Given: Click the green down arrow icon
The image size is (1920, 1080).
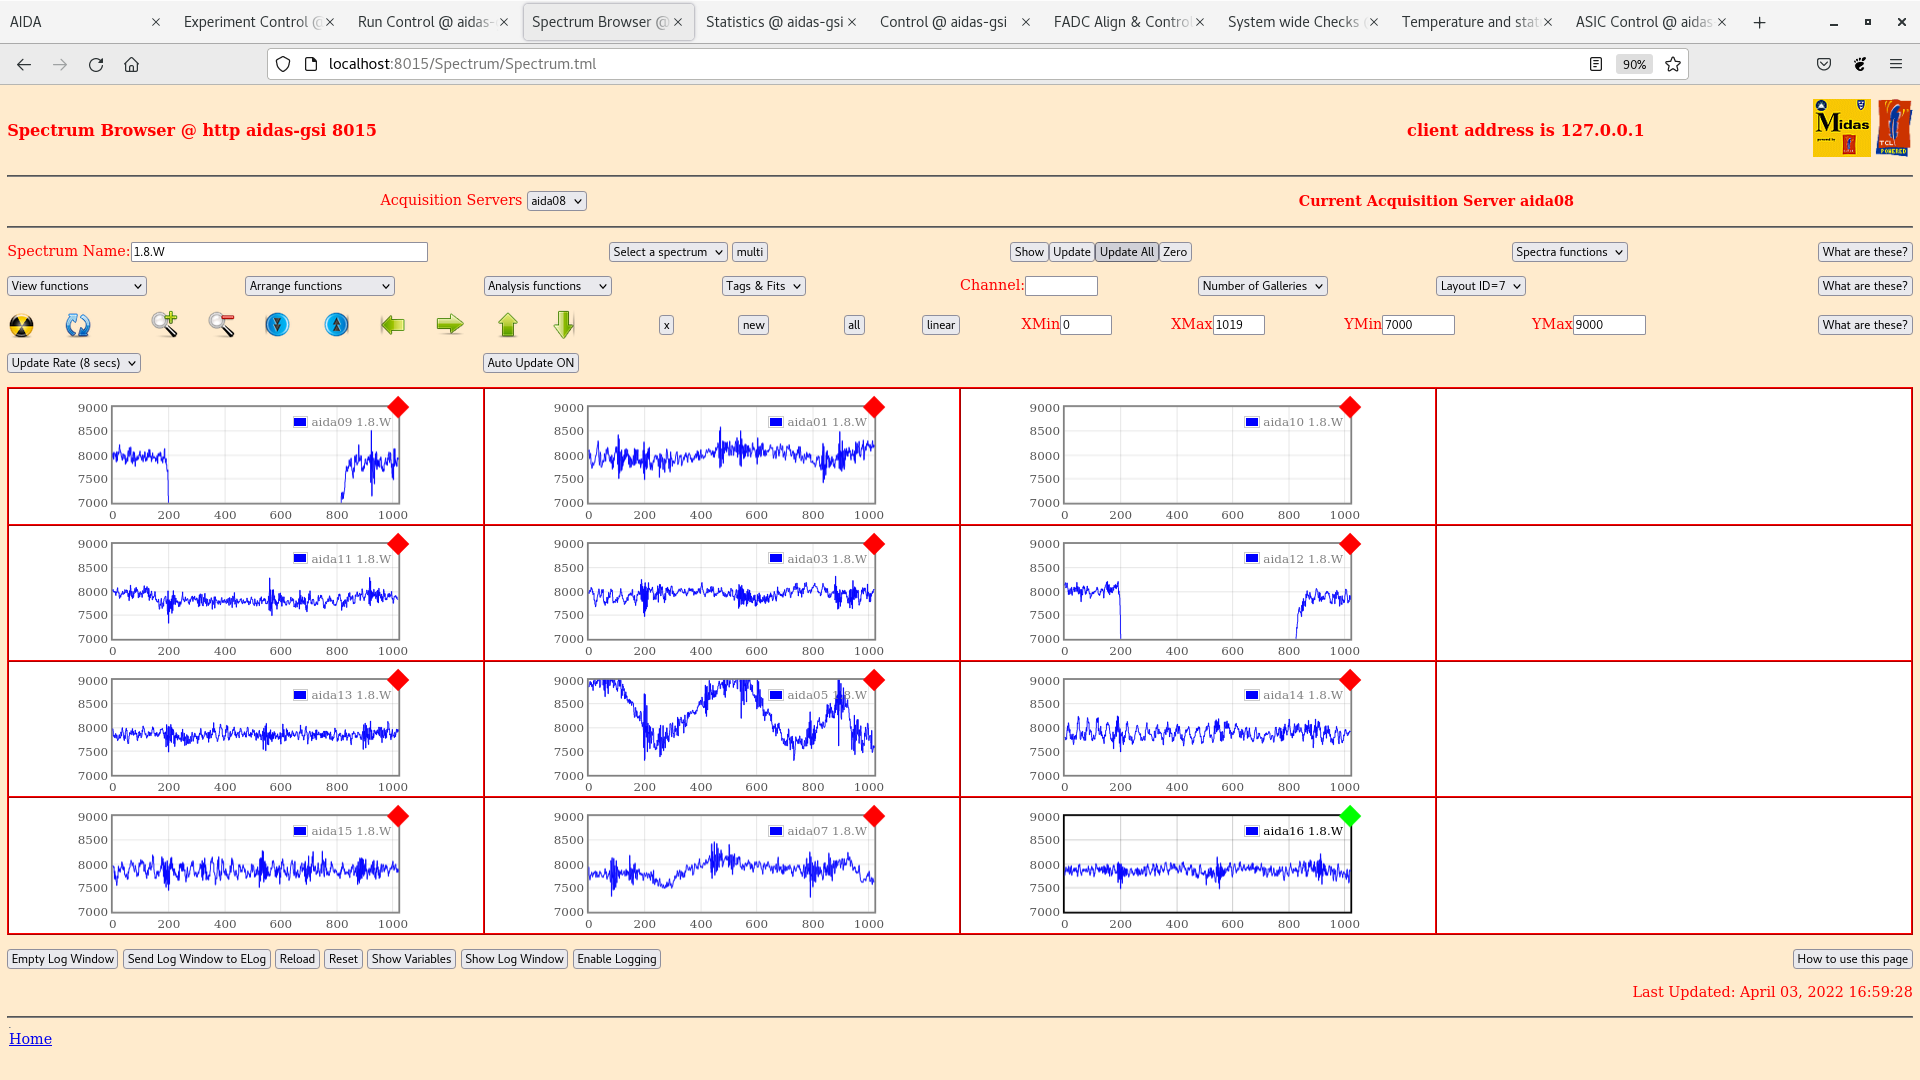Looking at the screenshot, I should tap(564, 324).
